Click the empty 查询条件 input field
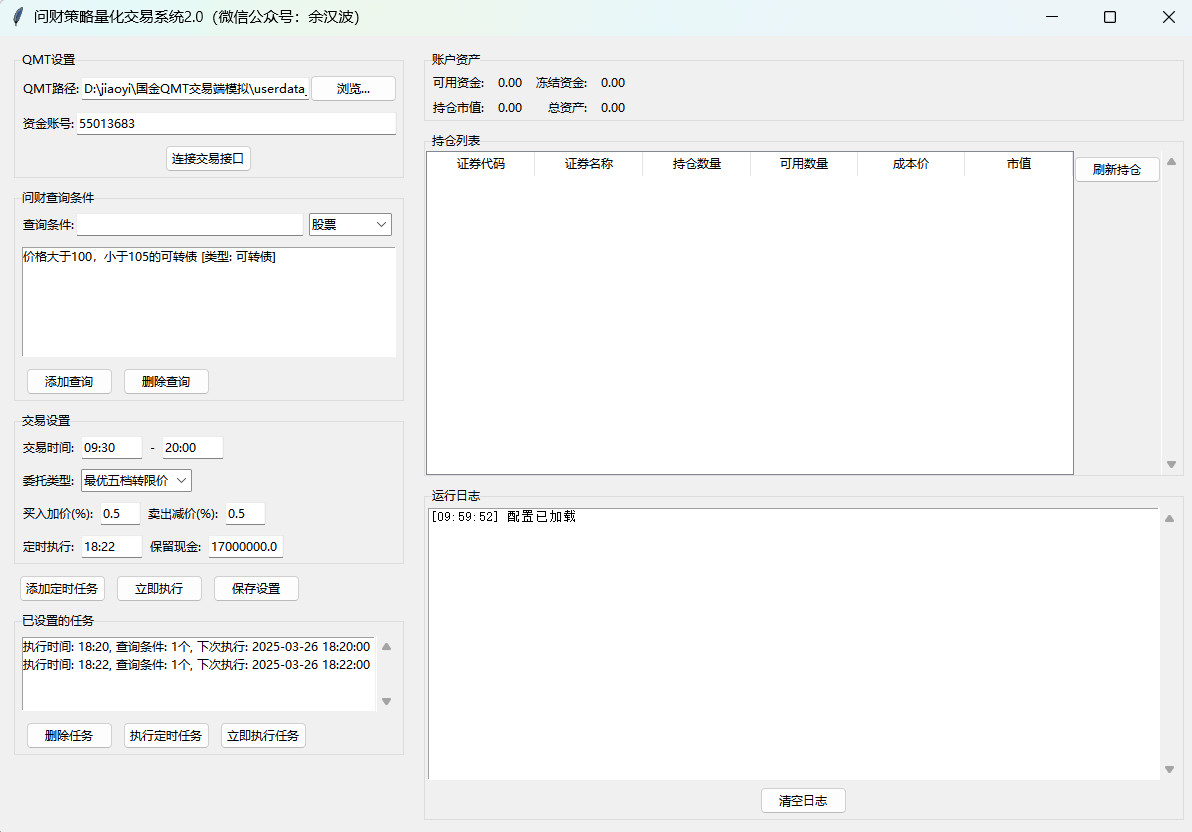This screenshot has width=1192, height=832. click(190, 224)
